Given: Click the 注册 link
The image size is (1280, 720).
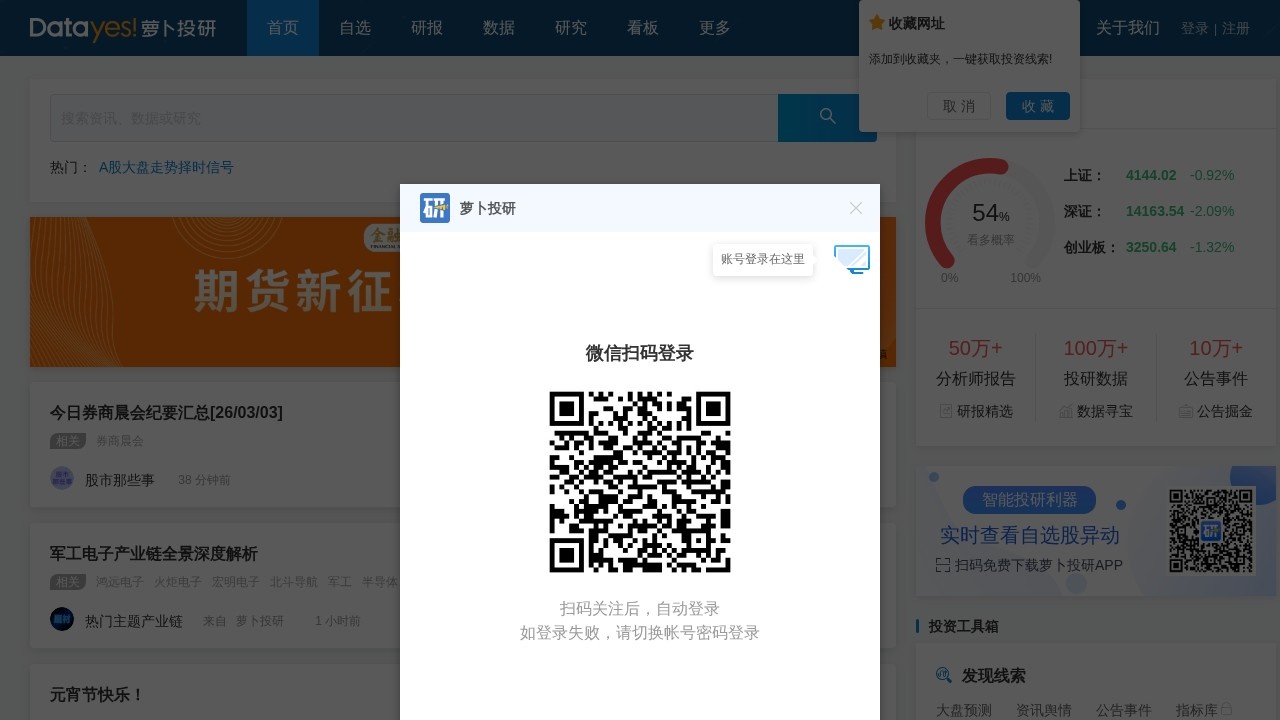Looking at the screenshot, I should click(x=1236, y=28).
